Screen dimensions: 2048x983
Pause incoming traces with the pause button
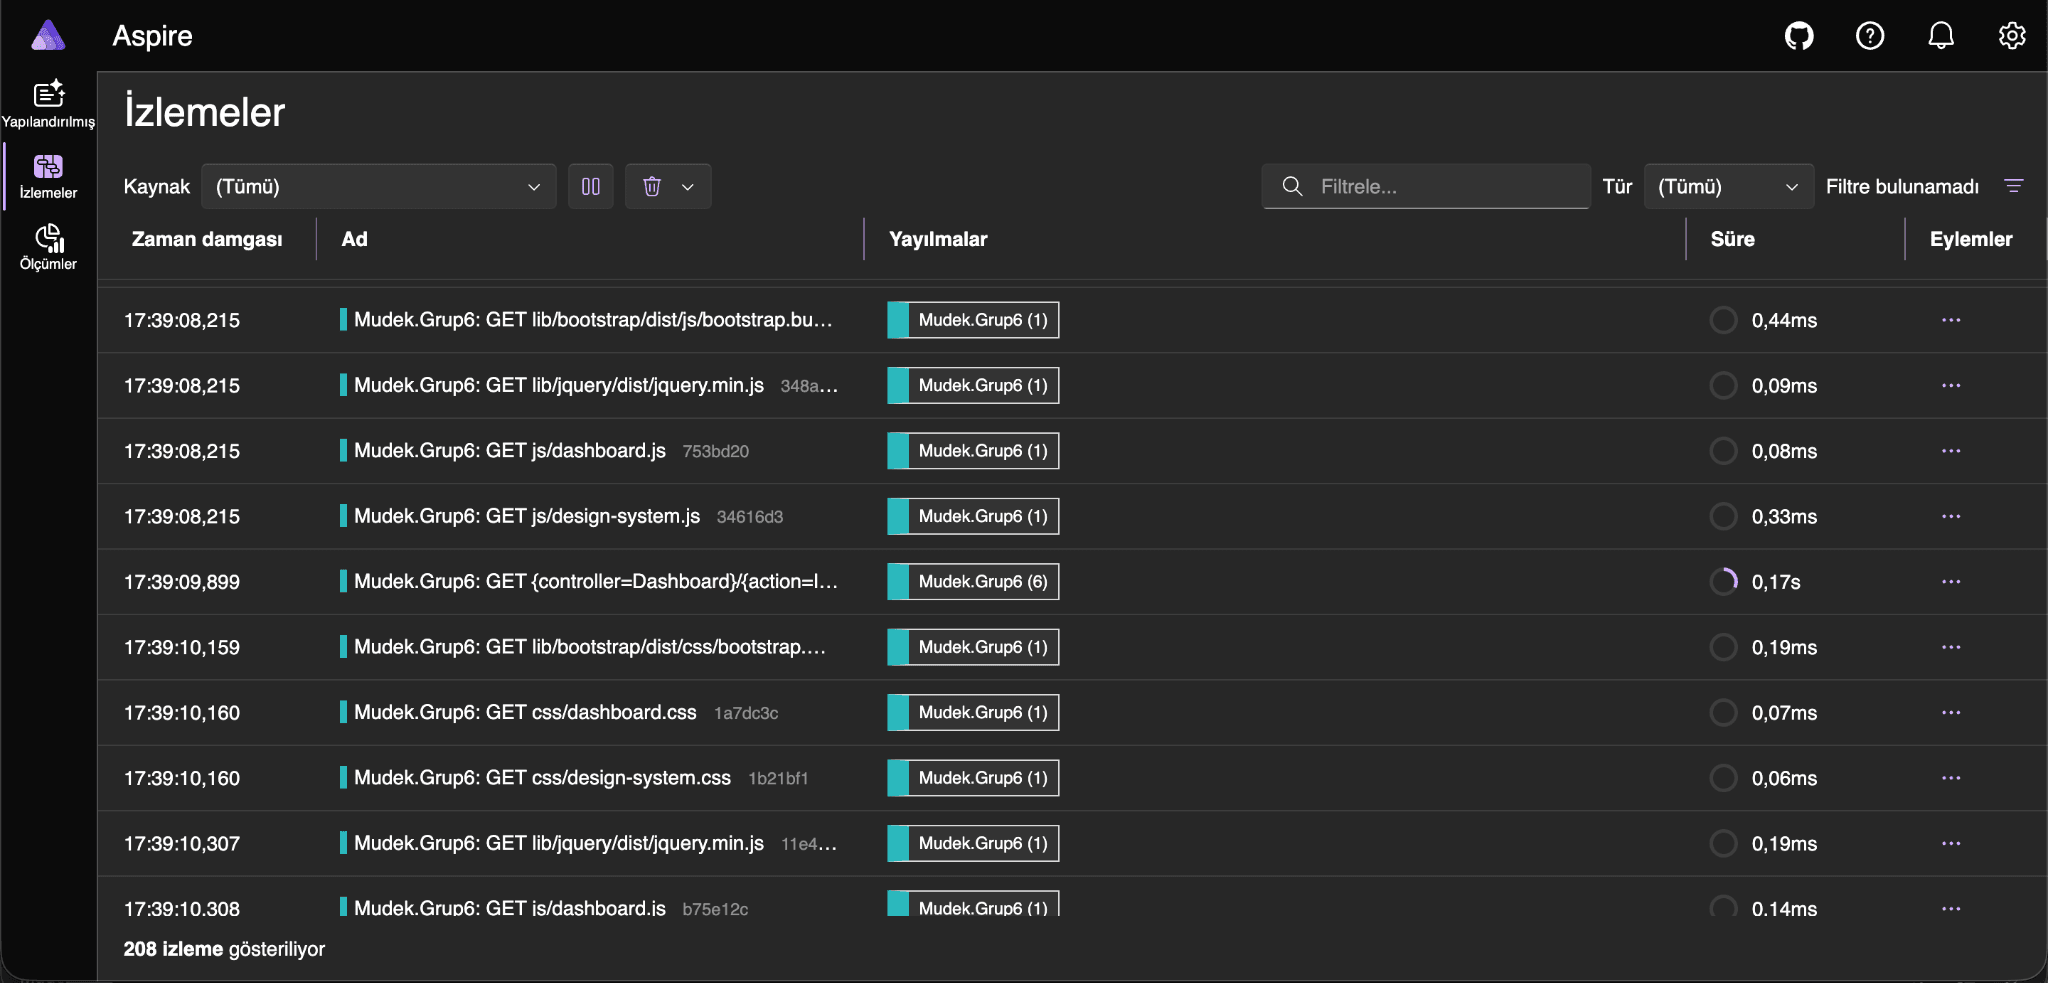coord(591,186)
